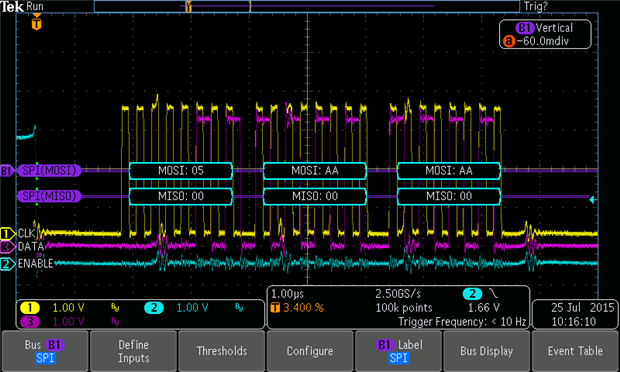This screenshot has width=620, height=372.
Task: Open the B1 Label SPI button
Action: tap(399, 351)
